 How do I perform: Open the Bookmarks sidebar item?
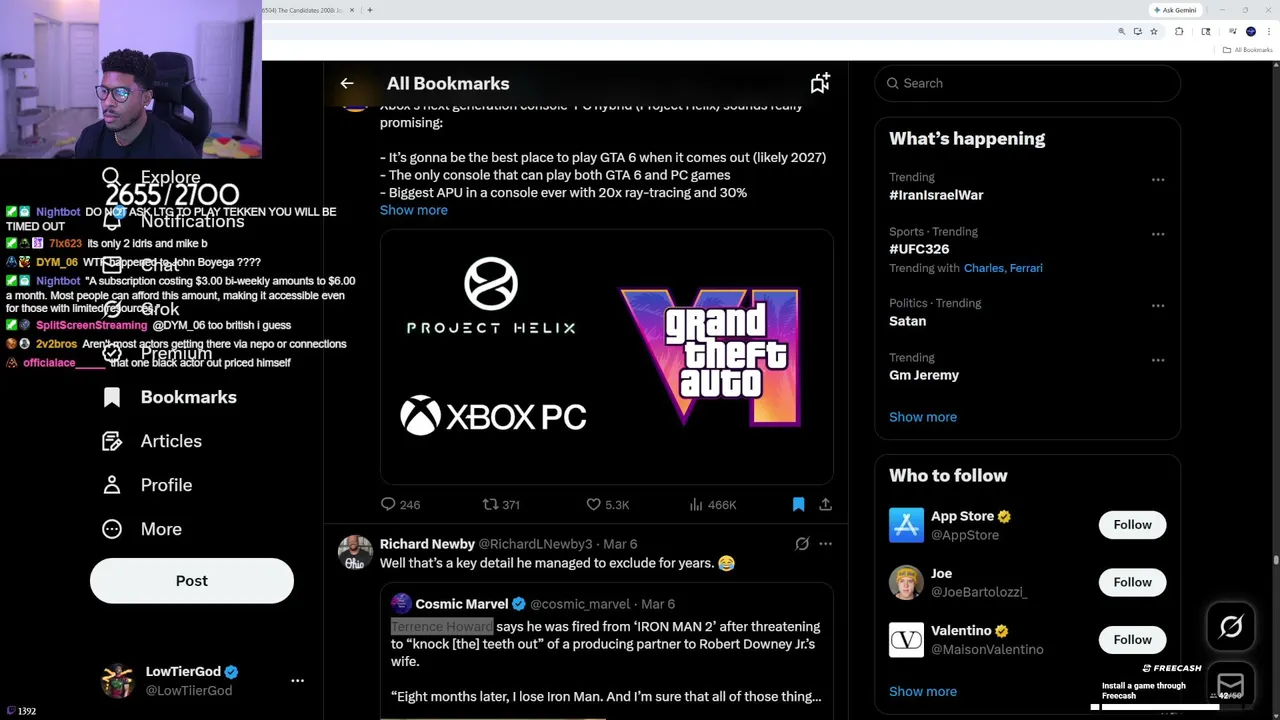tap(170, 397)
